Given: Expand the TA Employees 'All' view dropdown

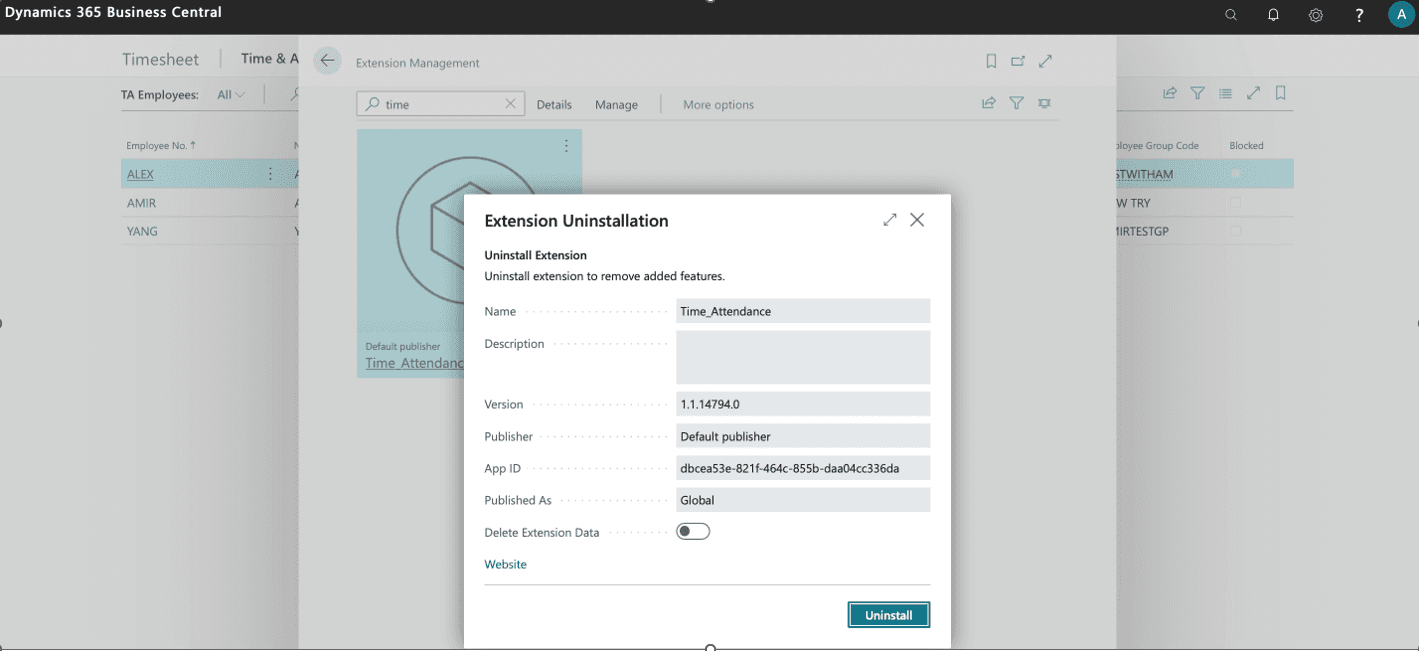Looking at the screenshot, I should click(231, 95).
